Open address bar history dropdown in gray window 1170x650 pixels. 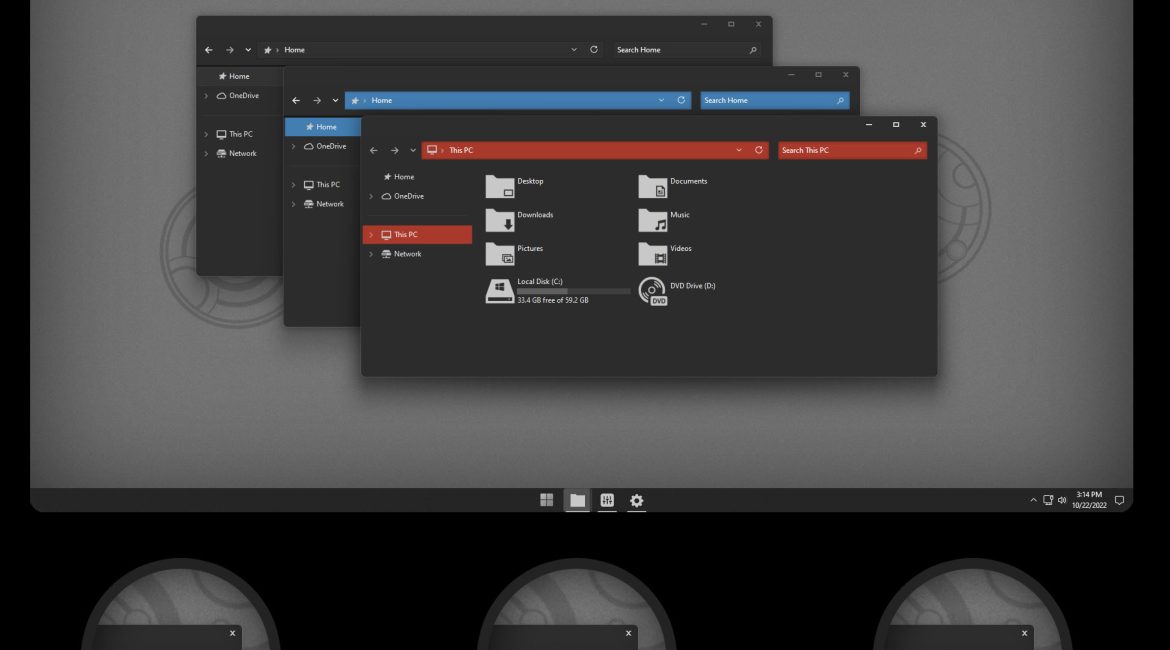(574, 50)
